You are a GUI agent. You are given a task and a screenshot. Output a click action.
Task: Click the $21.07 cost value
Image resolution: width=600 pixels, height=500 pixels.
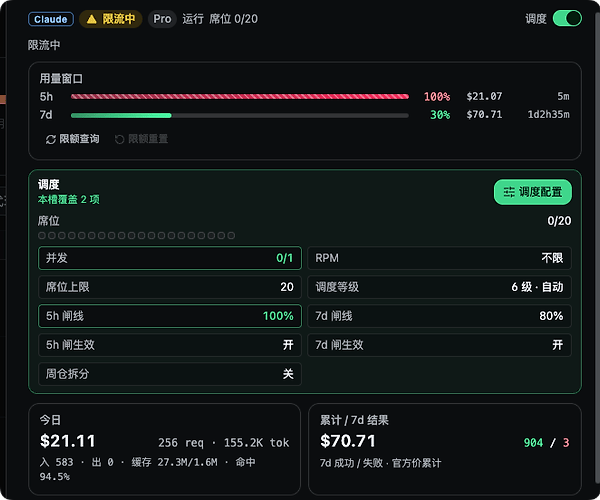point(484,96)
